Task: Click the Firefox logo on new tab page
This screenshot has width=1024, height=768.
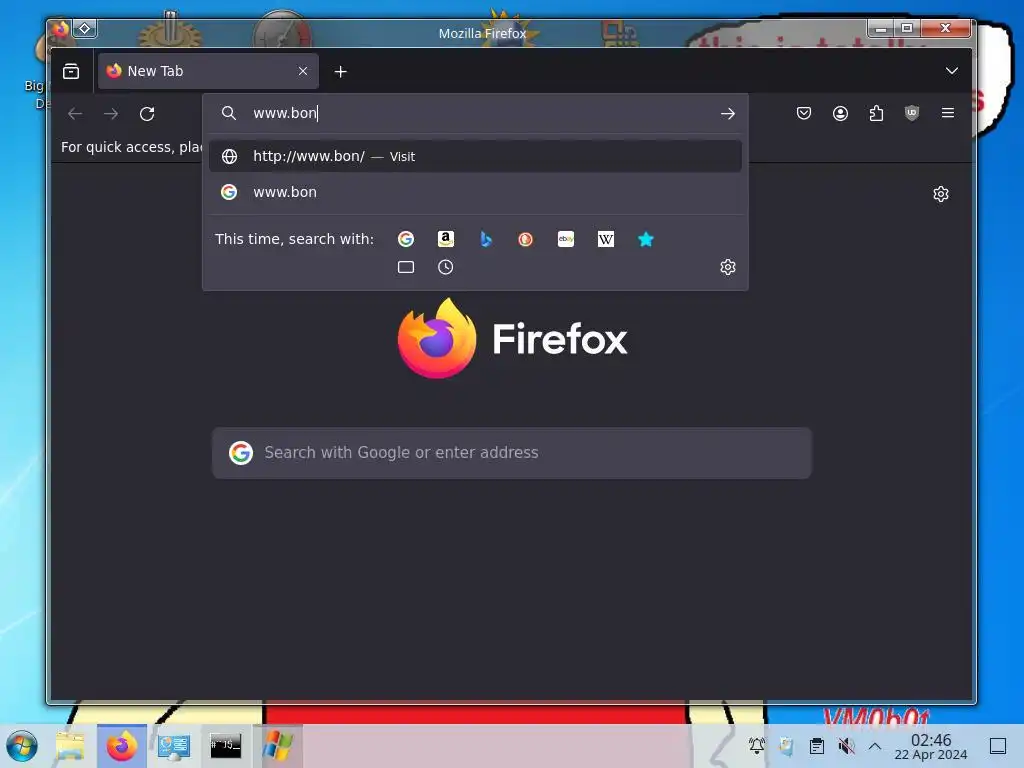Action: [x=512, y=338]
